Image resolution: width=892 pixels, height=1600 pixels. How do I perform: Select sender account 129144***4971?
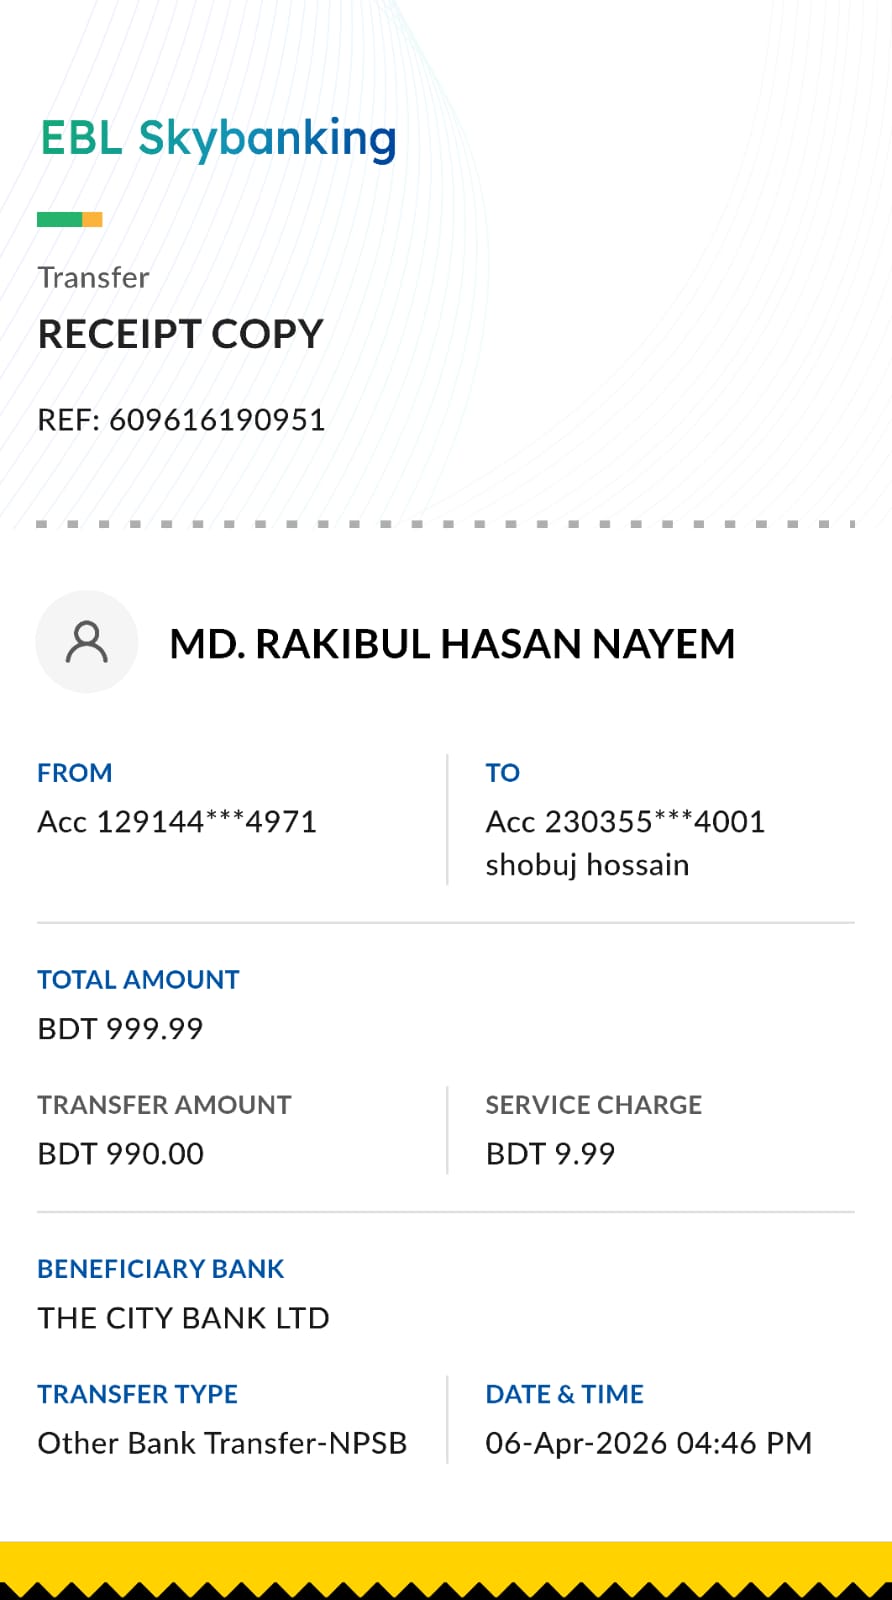point(177,822)
